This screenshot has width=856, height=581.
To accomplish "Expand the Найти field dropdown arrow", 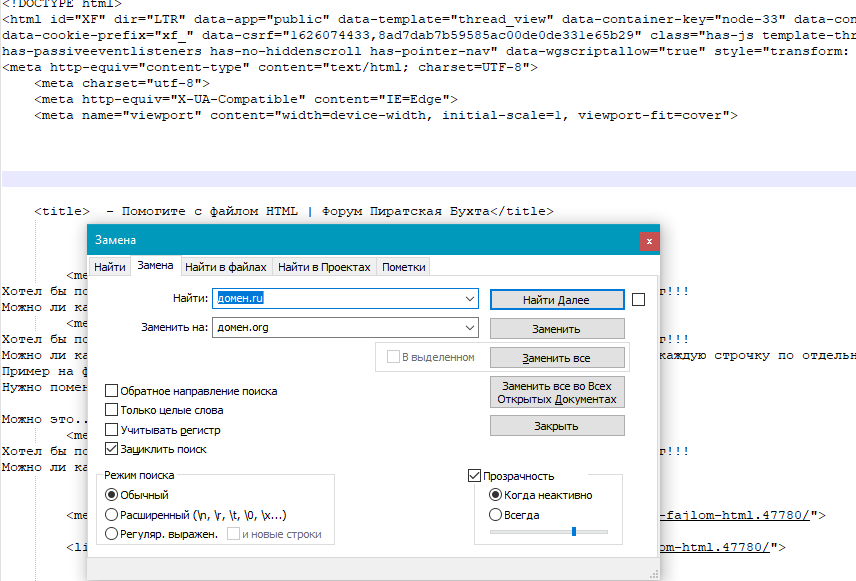I will pyautogui.click(x=469, y=299).
